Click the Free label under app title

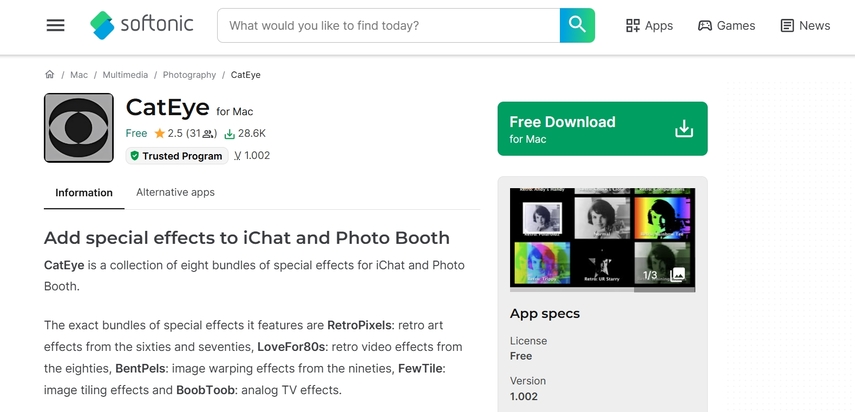pyautogui.click(x=136, y=134)
